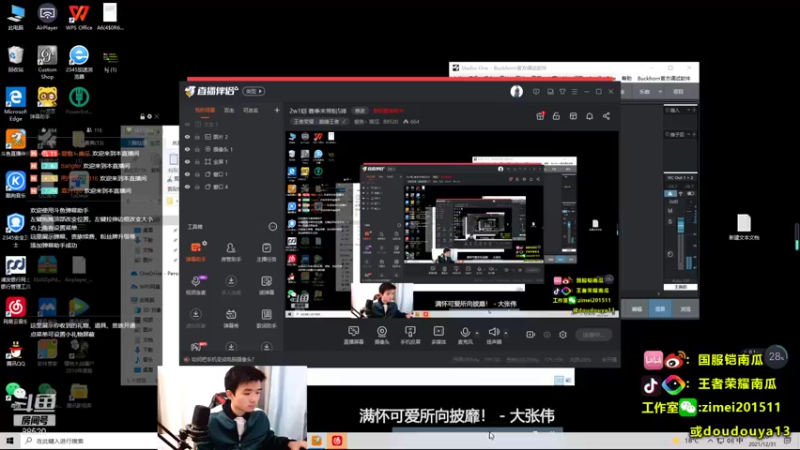Screen dimensions: 800x450
Task: Hide the 窗口 4 layer with eye icon
Action: [187, 187]
